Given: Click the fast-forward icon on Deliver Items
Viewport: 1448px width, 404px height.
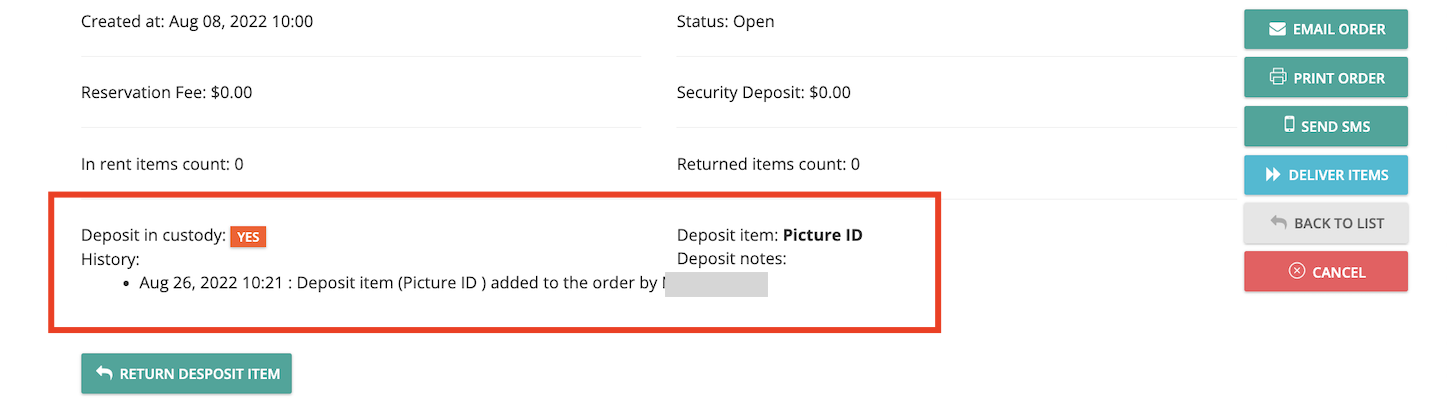Looking at the screenshot, I should click(1273, 175).
